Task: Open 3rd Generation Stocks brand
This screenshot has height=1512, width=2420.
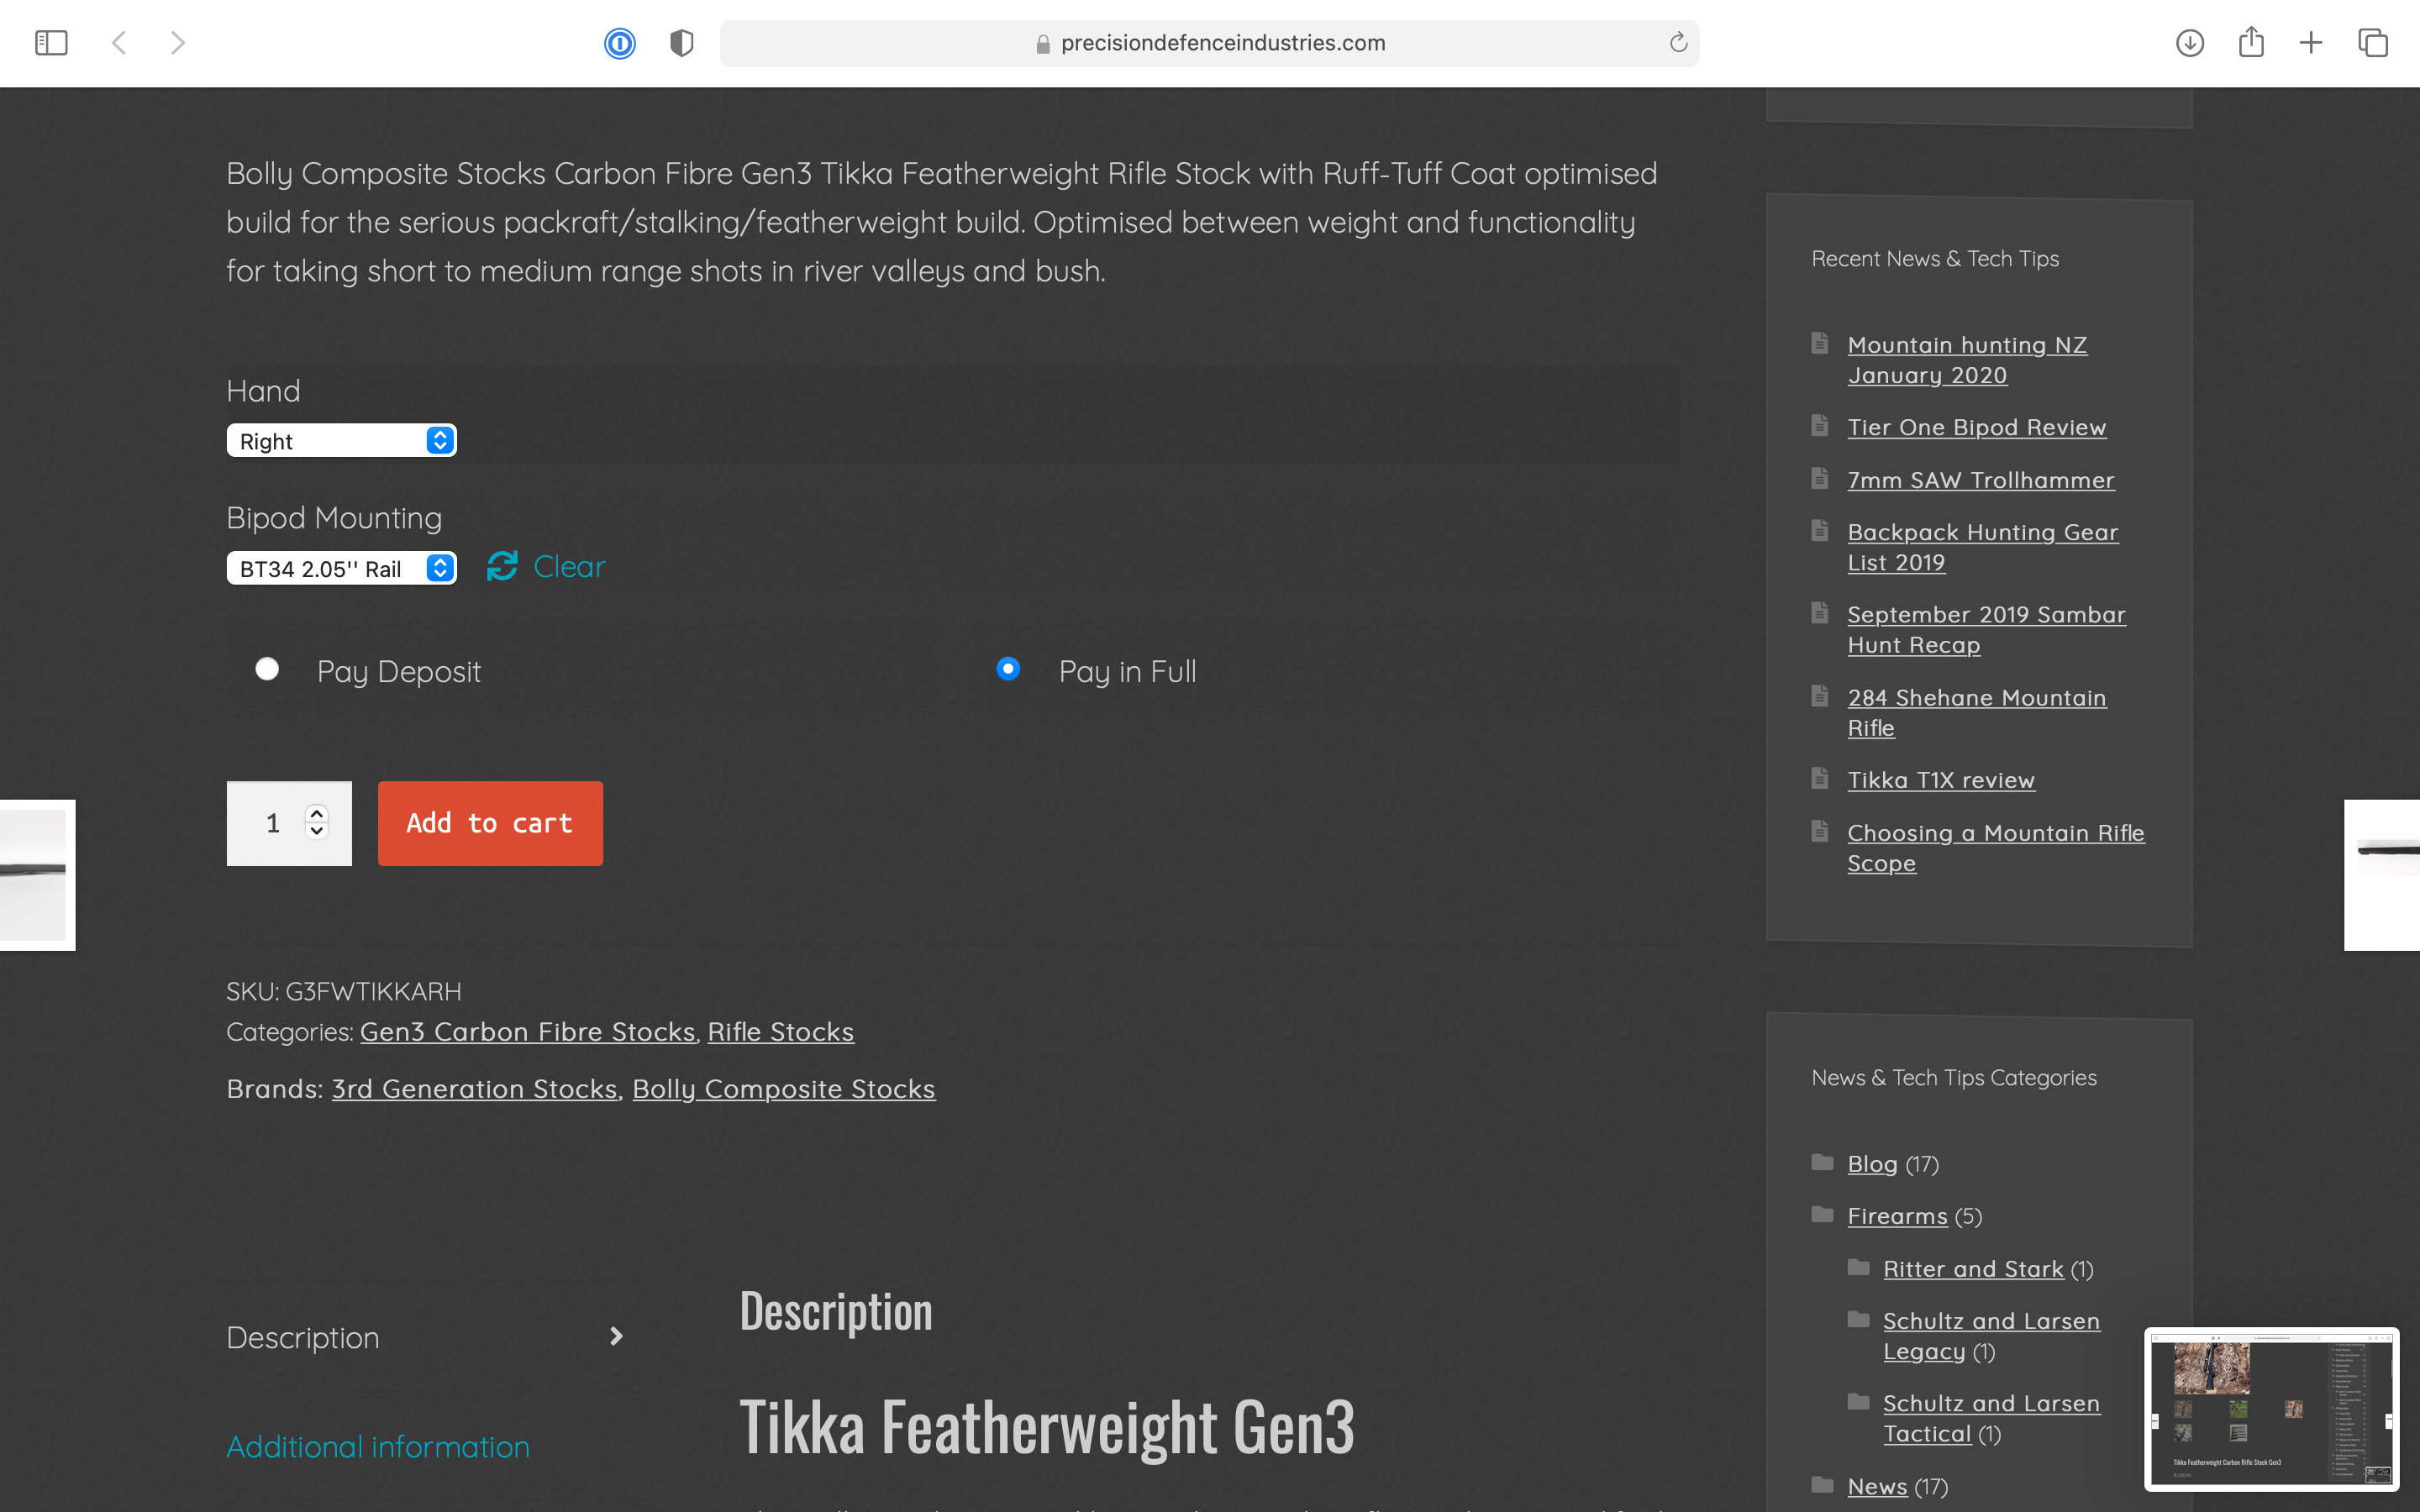Action: [x=475, y=1088]
